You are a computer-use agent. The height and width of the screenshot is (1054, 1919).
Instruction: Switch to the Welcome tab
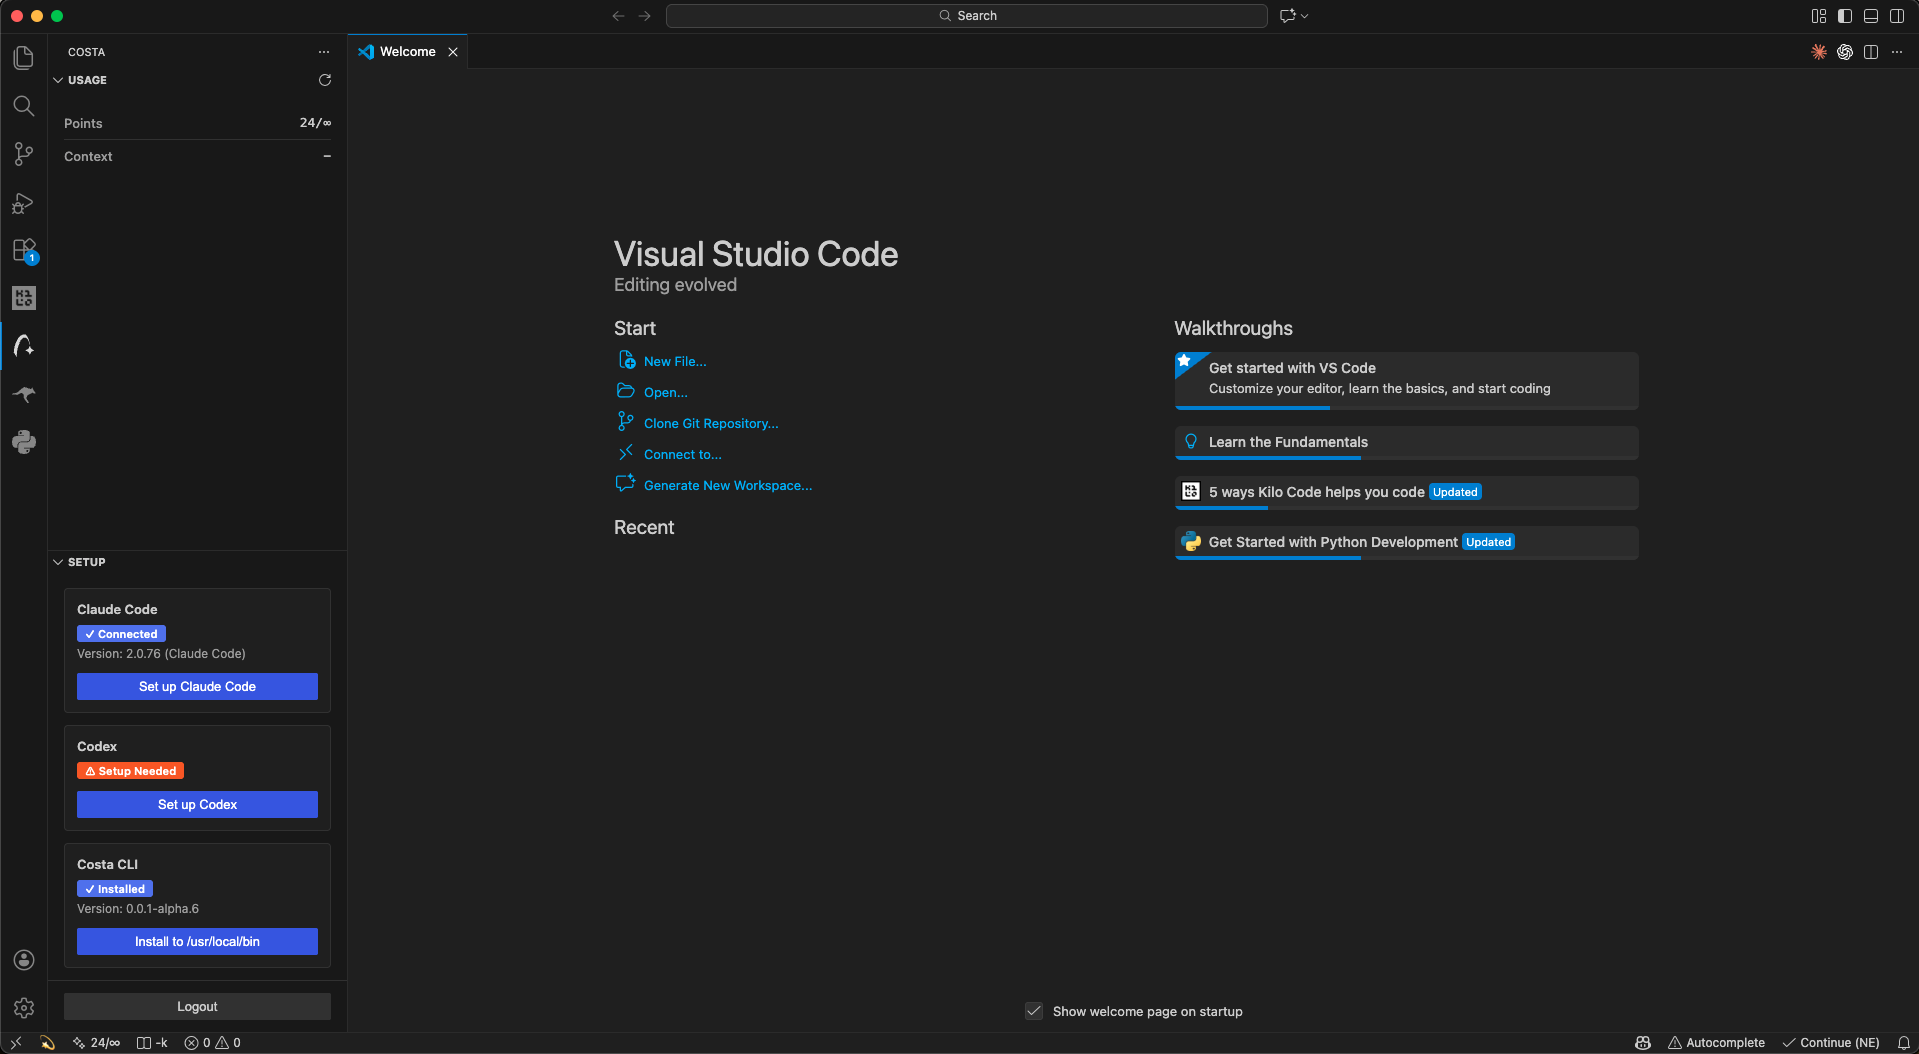click(406, 51)
